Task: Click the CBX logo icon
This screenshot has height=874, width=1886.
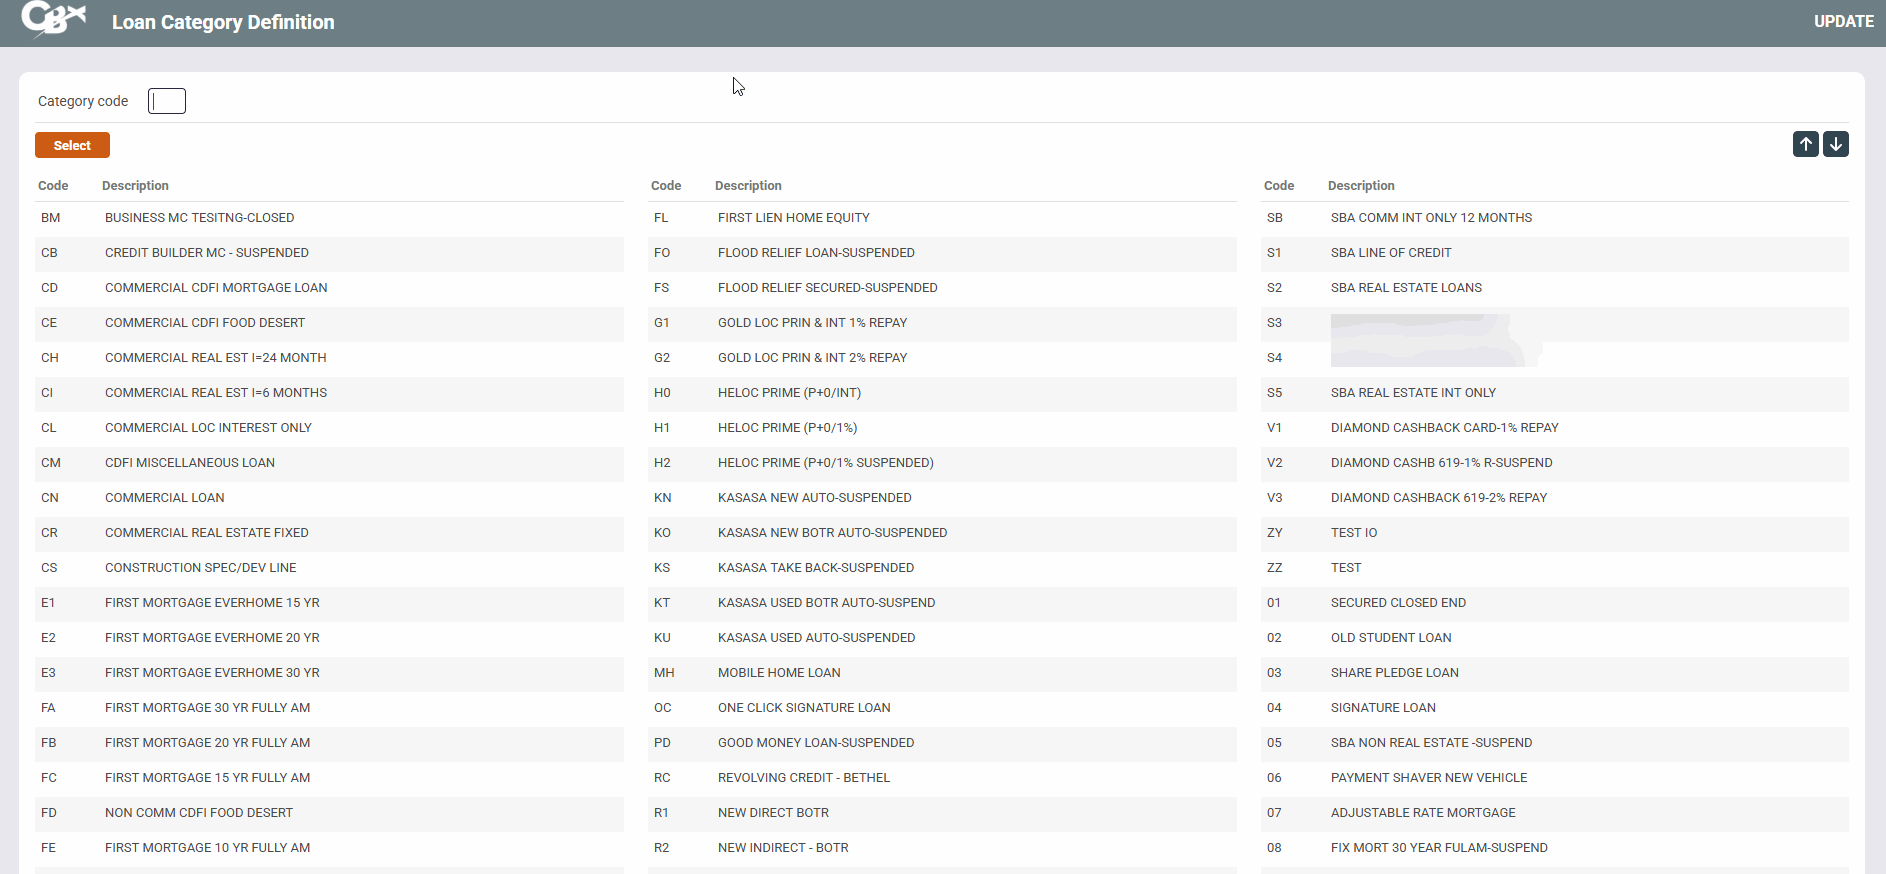Action: 53,19
